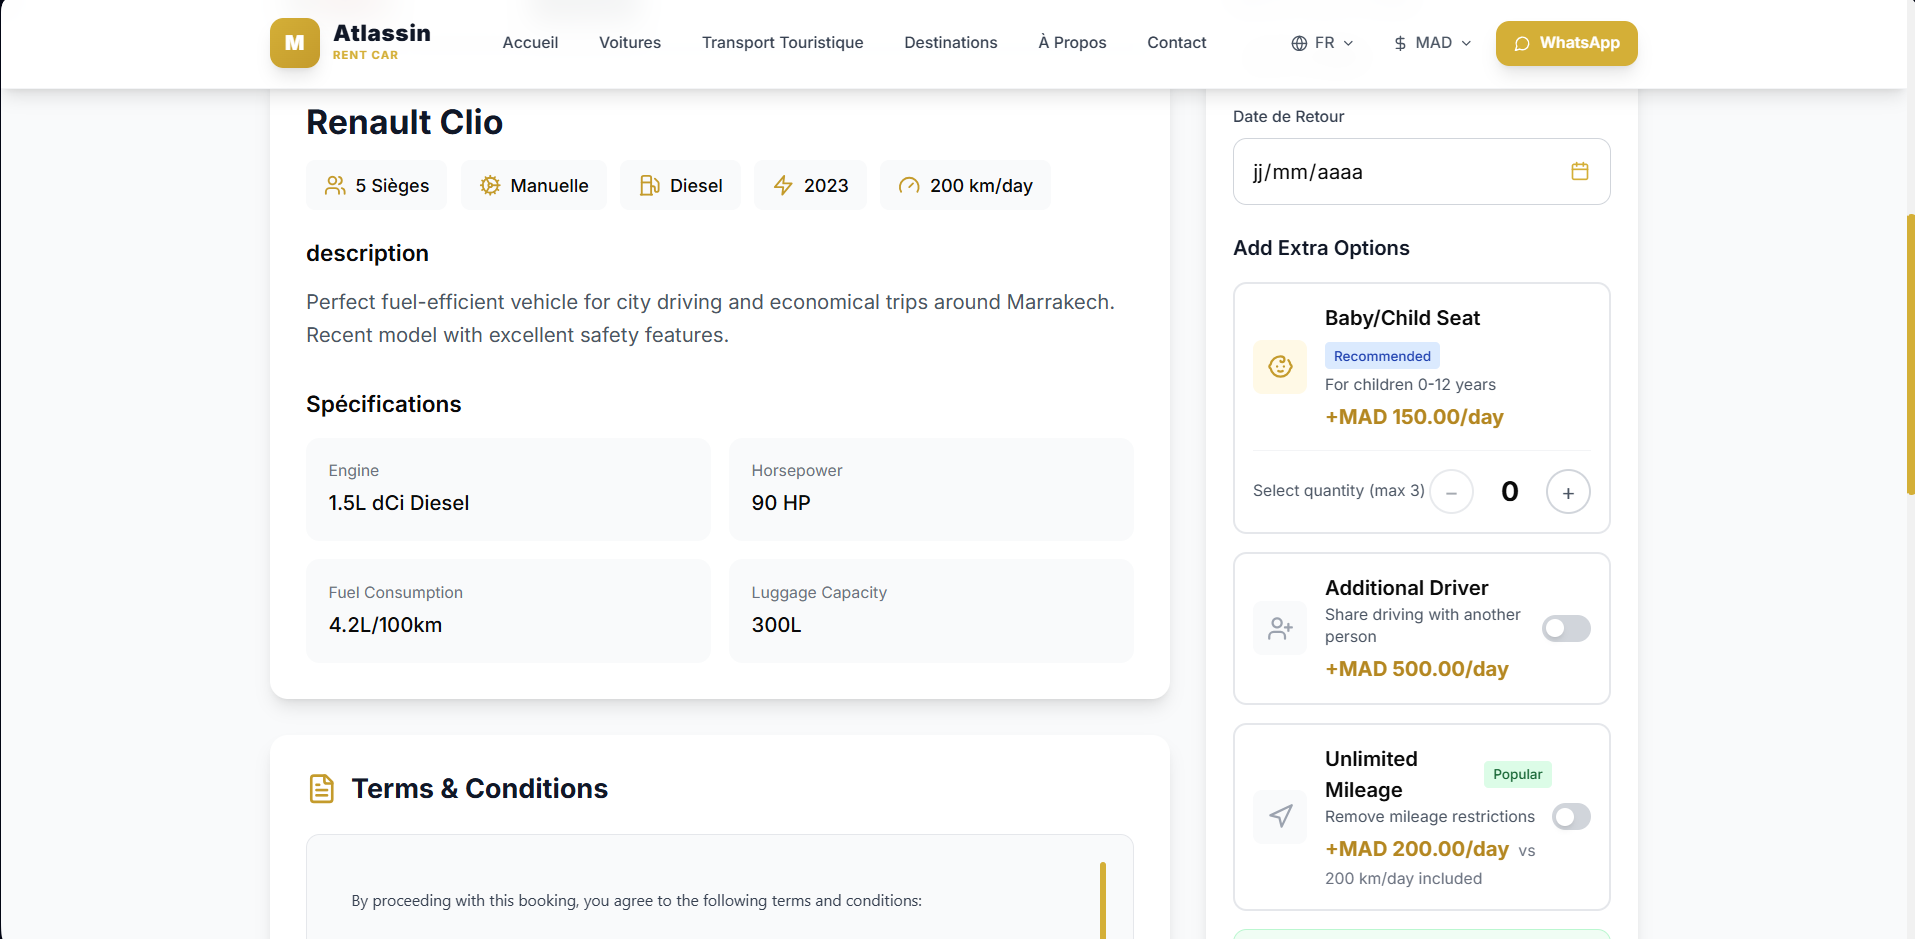Click the WhatsApp chat bubble icon
Image resolution: width=1915 pixels, height=939 pixels.
[1522, 44]
